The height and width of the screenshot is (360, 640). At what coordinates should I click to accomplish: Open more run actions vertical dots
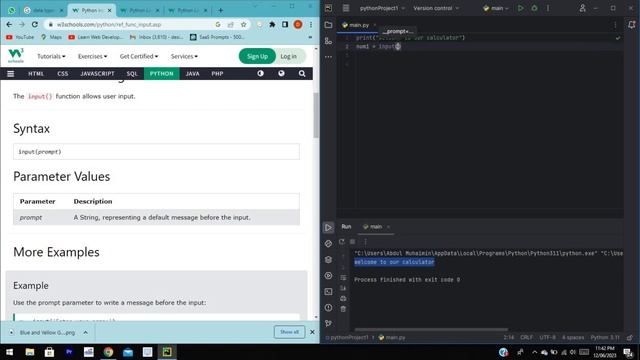click(x=548, y=8)
